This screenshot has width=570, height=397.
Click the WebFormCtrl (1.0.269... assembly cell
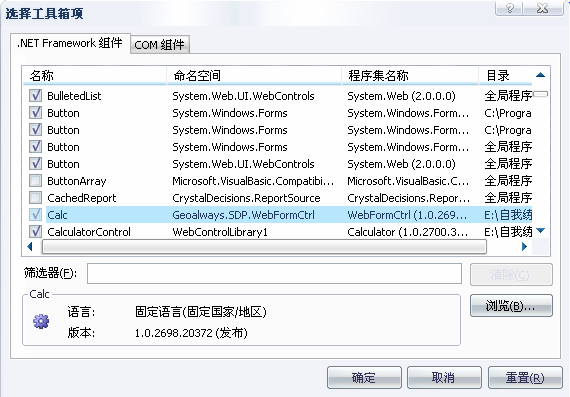[407, 215]
